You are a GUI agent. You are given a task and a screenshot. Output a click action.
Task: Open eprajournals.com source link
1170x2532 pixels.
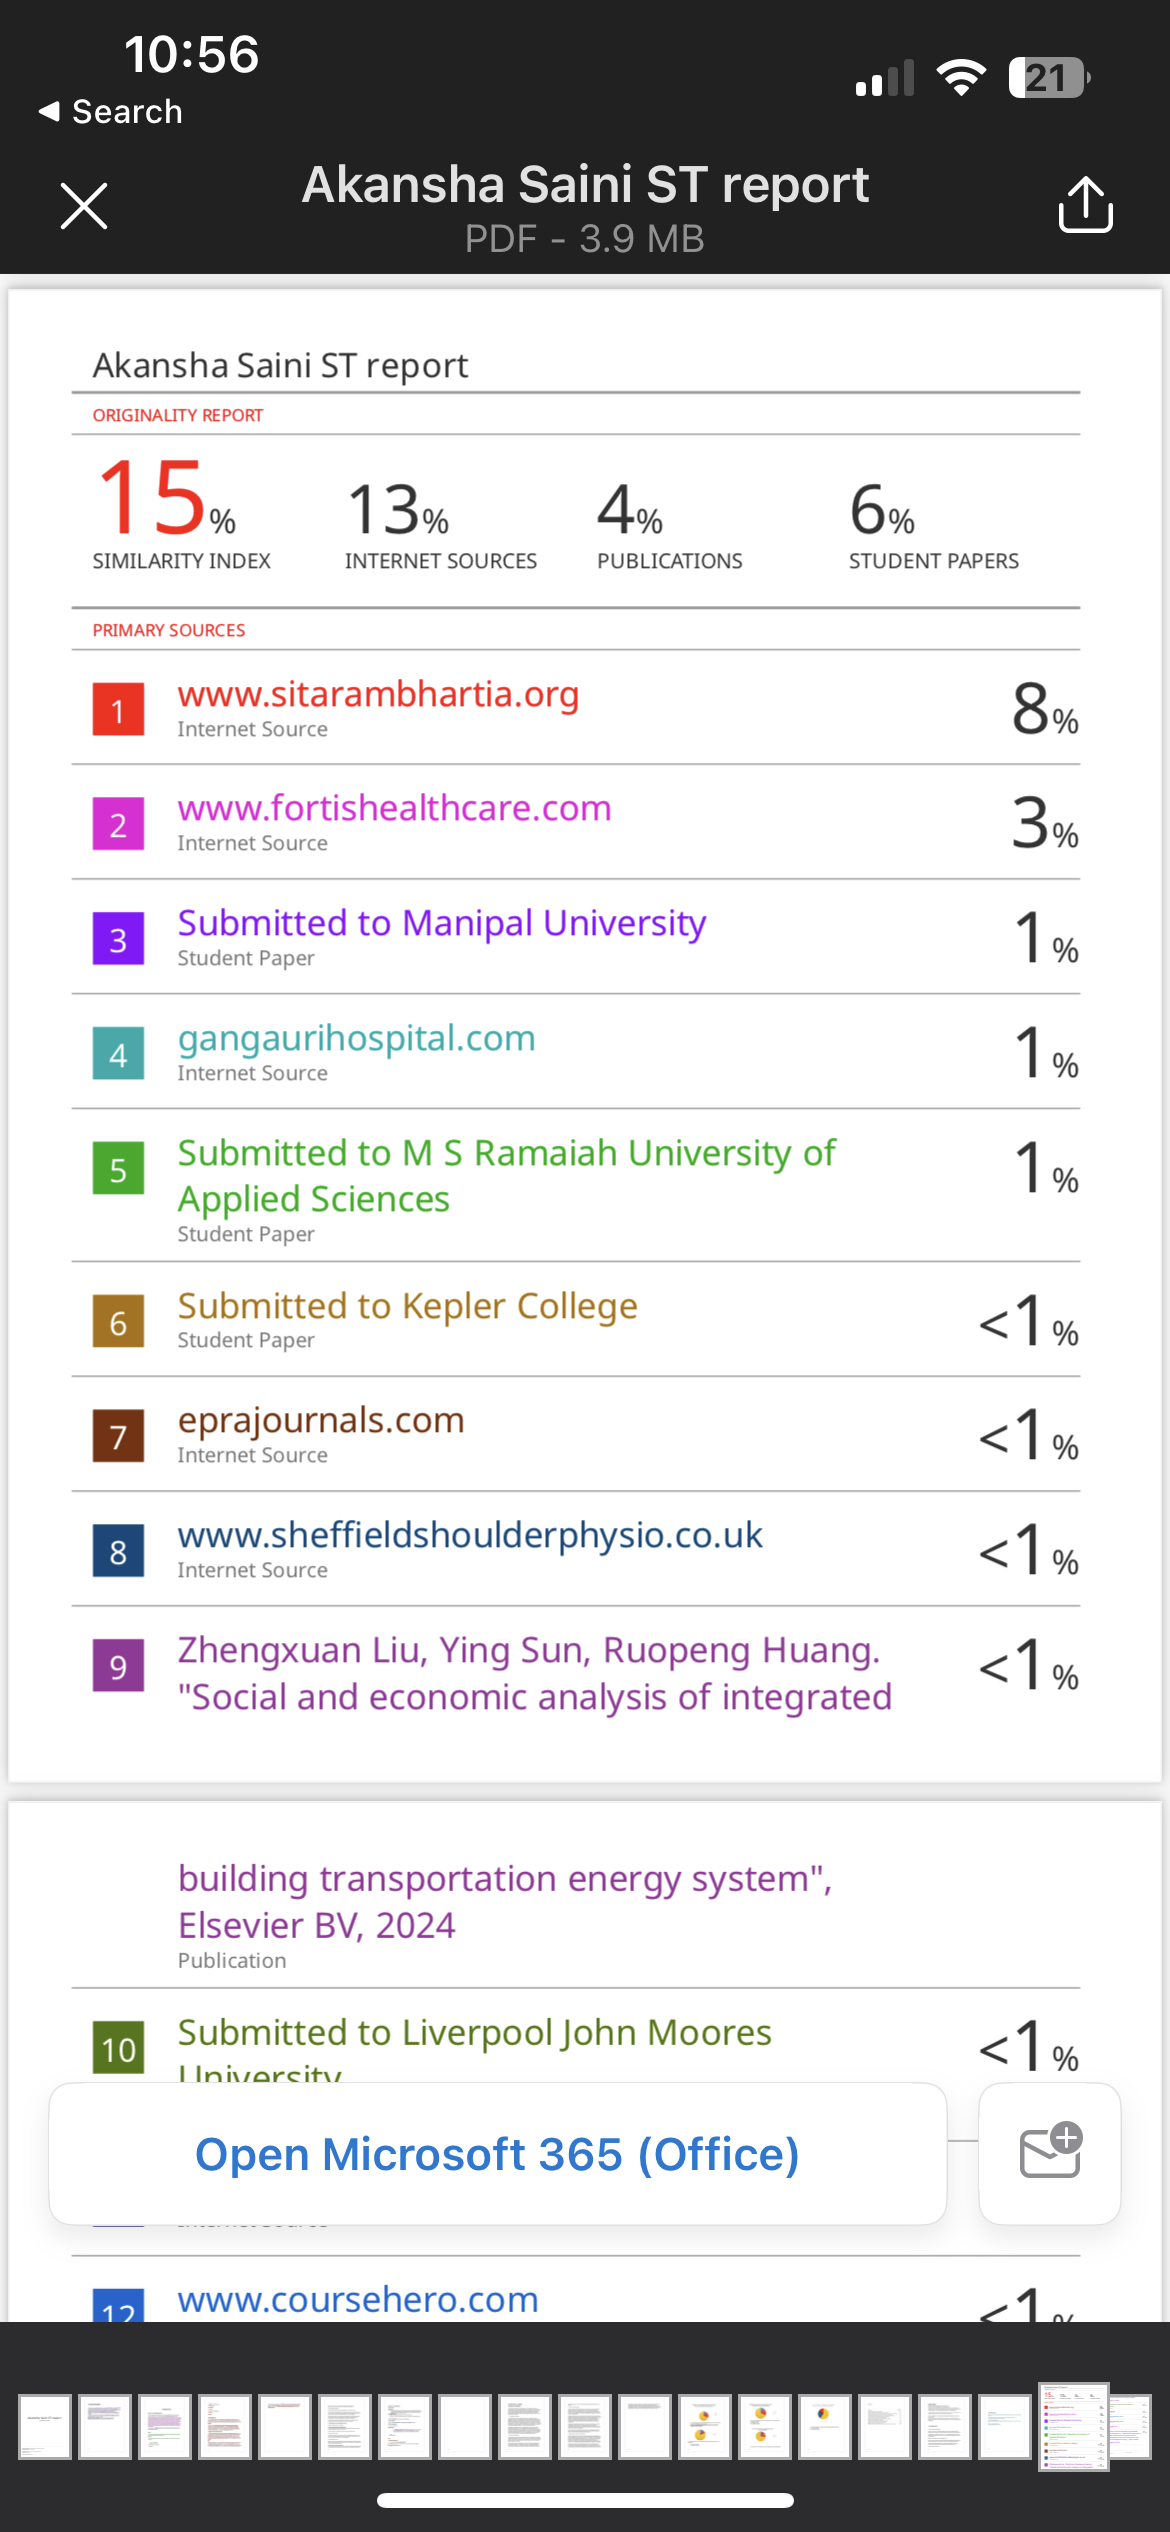pyautogui.click(x=321, y=1420)
